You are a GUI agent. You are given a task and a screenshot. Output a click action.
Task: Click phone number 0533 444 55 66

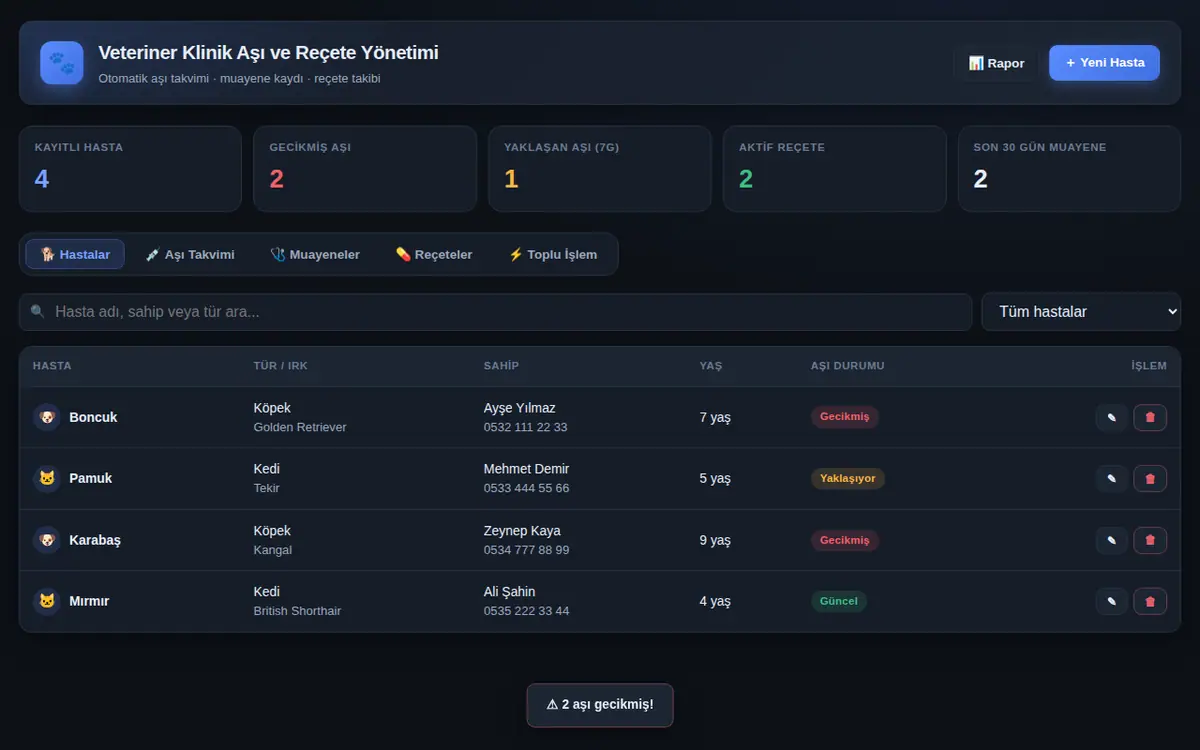[x=526, y=488]
